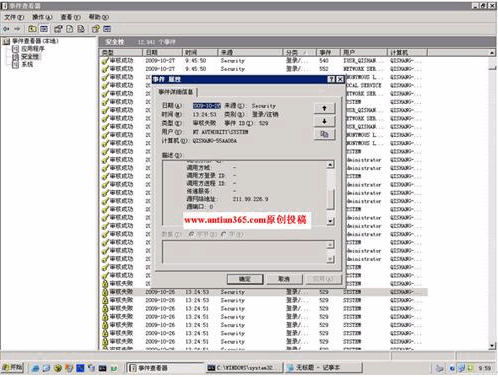
Task: Open the Internet Explorer quick launch icon
Action: click(35, 368)
